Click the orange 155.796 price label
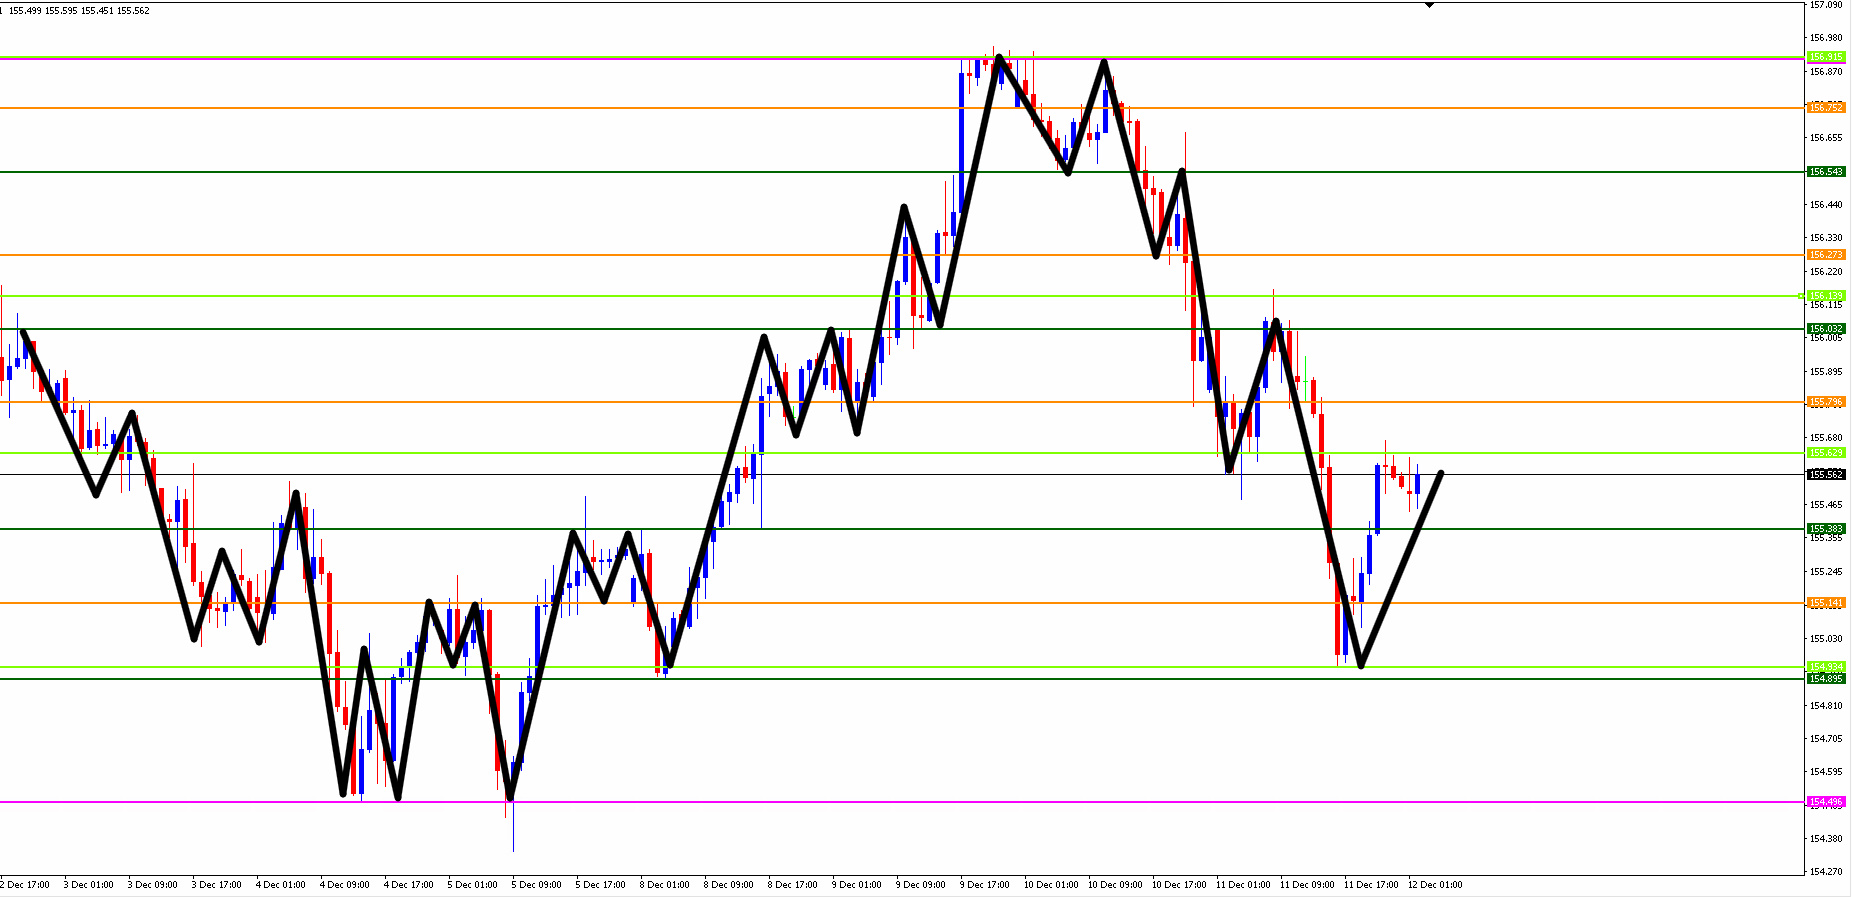 (1826, 402)
